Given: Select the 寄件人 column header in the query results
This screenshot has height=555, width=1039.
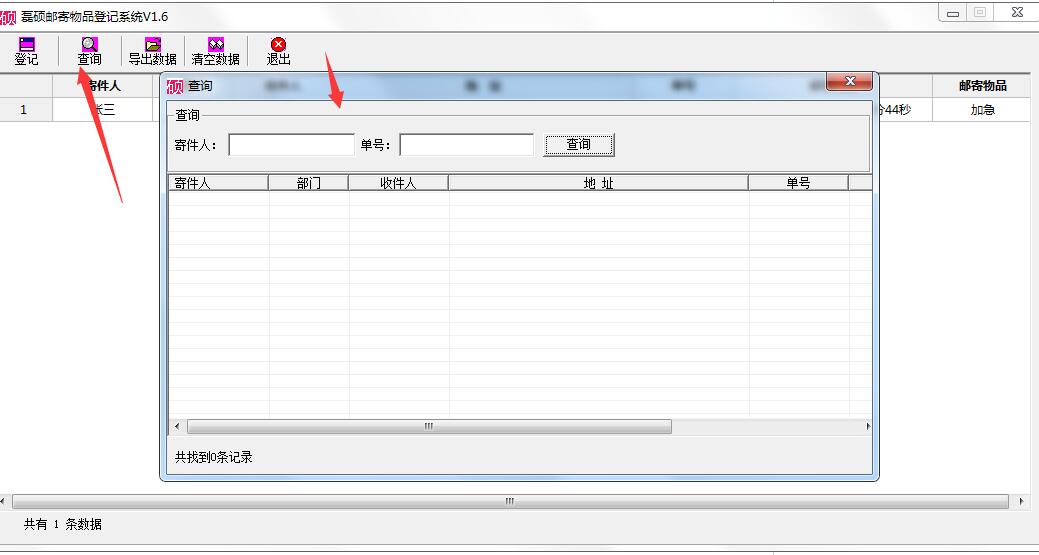Looking at the screenshot, I should (x=219, y=183).
